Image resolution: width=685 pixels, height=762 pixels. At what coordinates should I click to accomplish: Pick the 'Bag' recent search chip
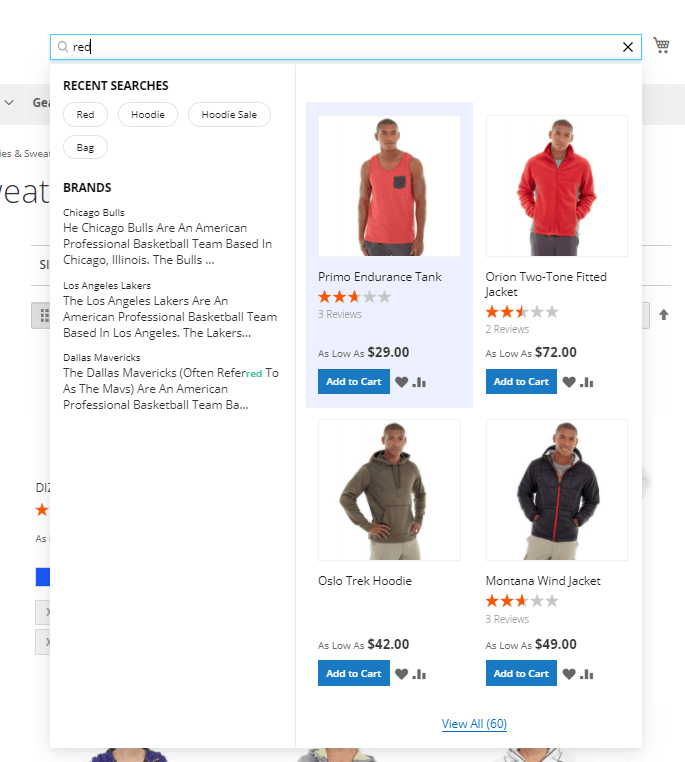(x=85, y=148)
